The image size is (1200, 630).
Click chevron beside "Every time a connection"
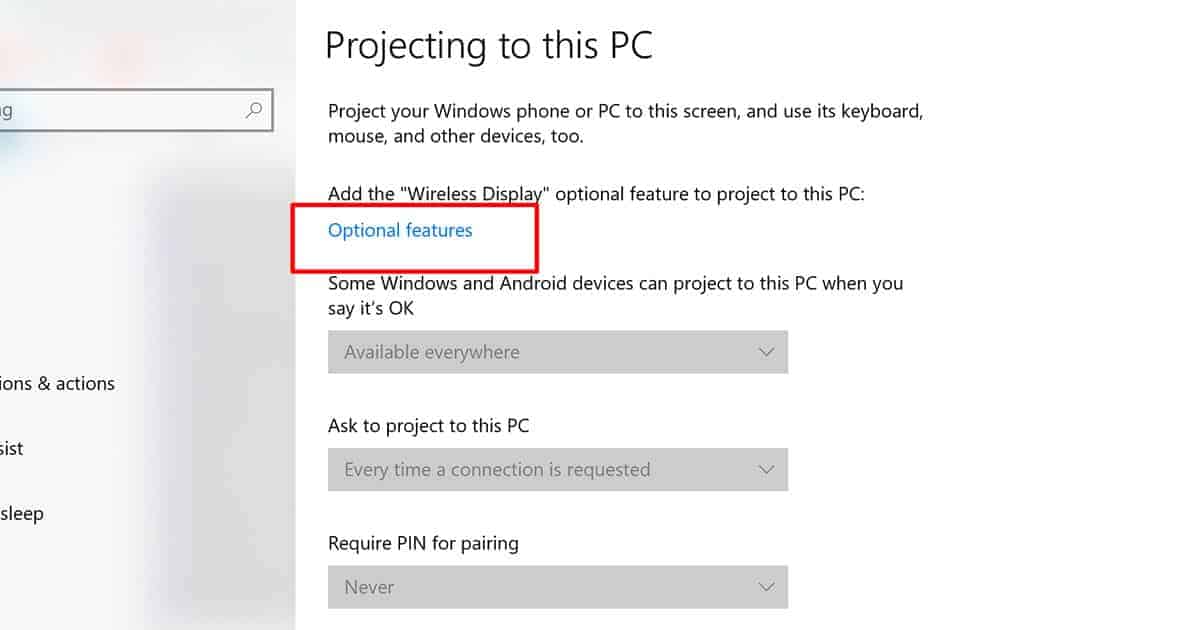[766, 469]
